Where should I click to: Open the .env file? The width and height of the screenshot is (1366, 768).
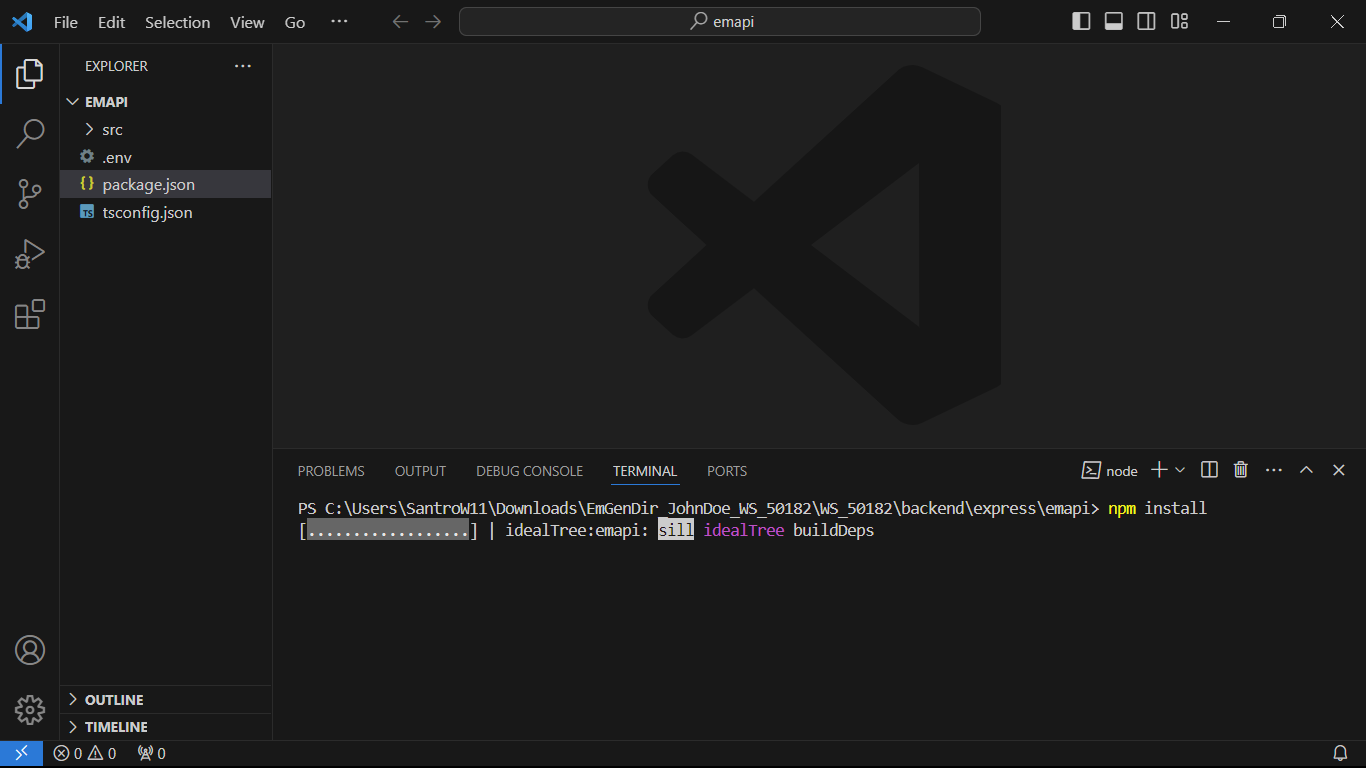[165, 157]
